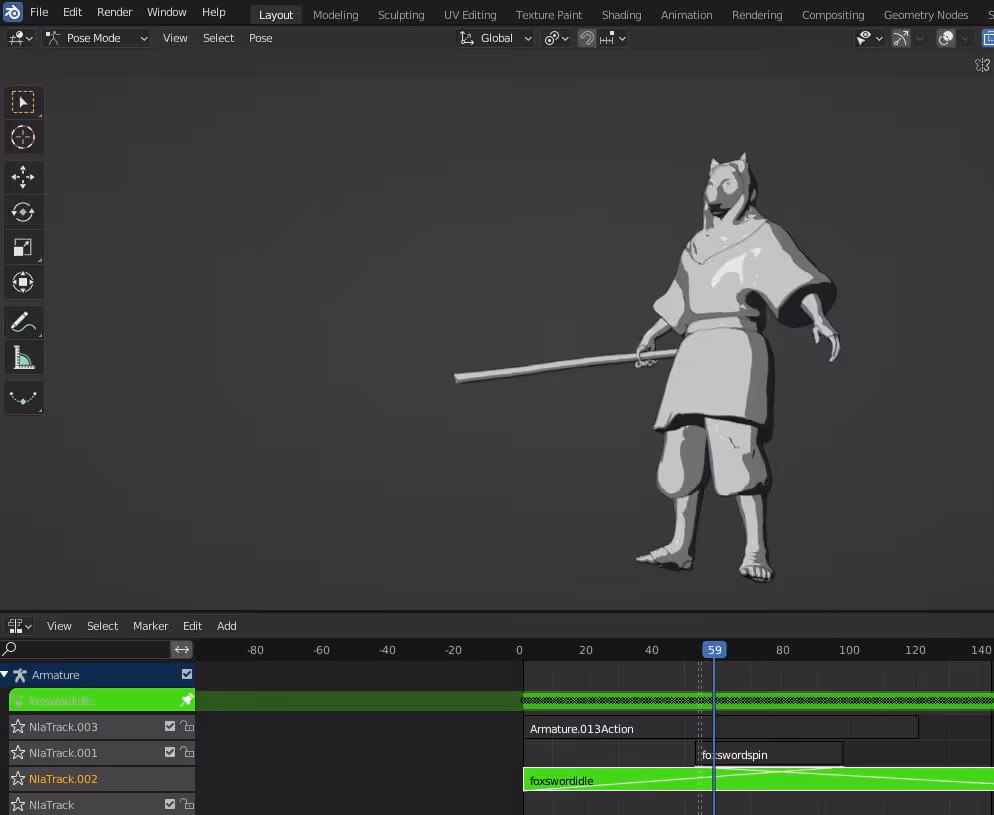Viewport: 994px width, 815px height.
Task: Toggle mute checkbox for NlaTrack.003
Action: [x=170, y=726]
